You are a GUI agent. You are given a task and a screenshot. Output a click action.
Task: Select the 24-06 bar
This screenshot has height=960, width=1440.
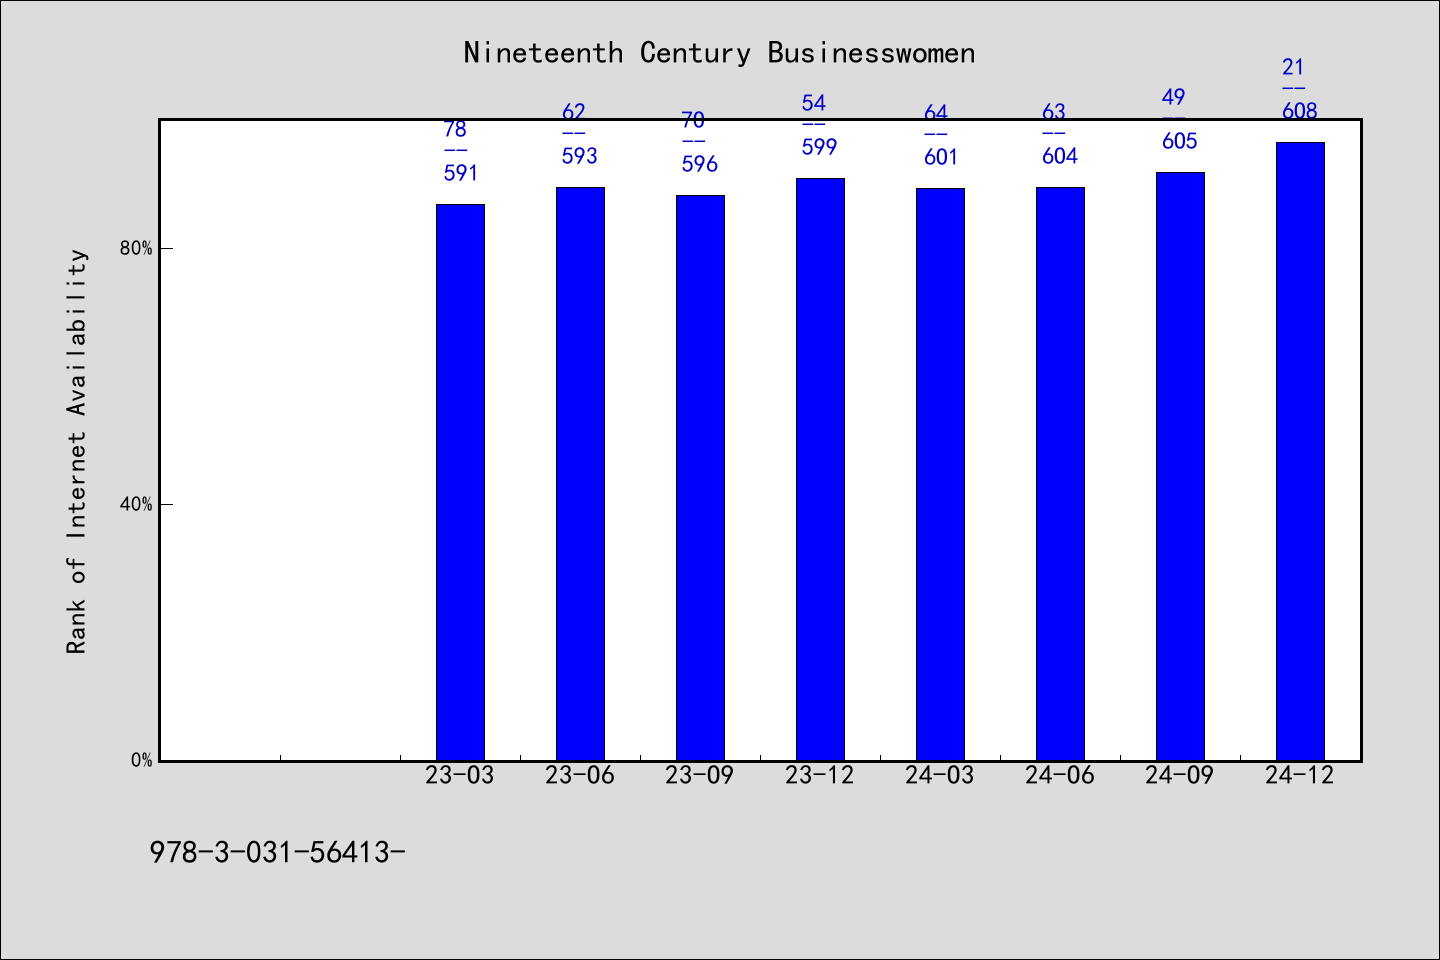pyautogui.click(x=1060, y=474)
